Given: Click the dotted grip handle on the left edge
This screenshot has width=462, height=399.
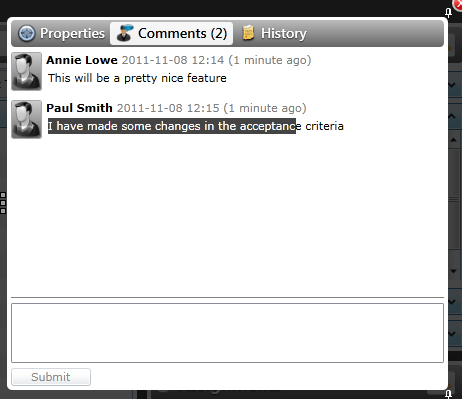Looking at the screenshot, I should click(x=3, y=203).
